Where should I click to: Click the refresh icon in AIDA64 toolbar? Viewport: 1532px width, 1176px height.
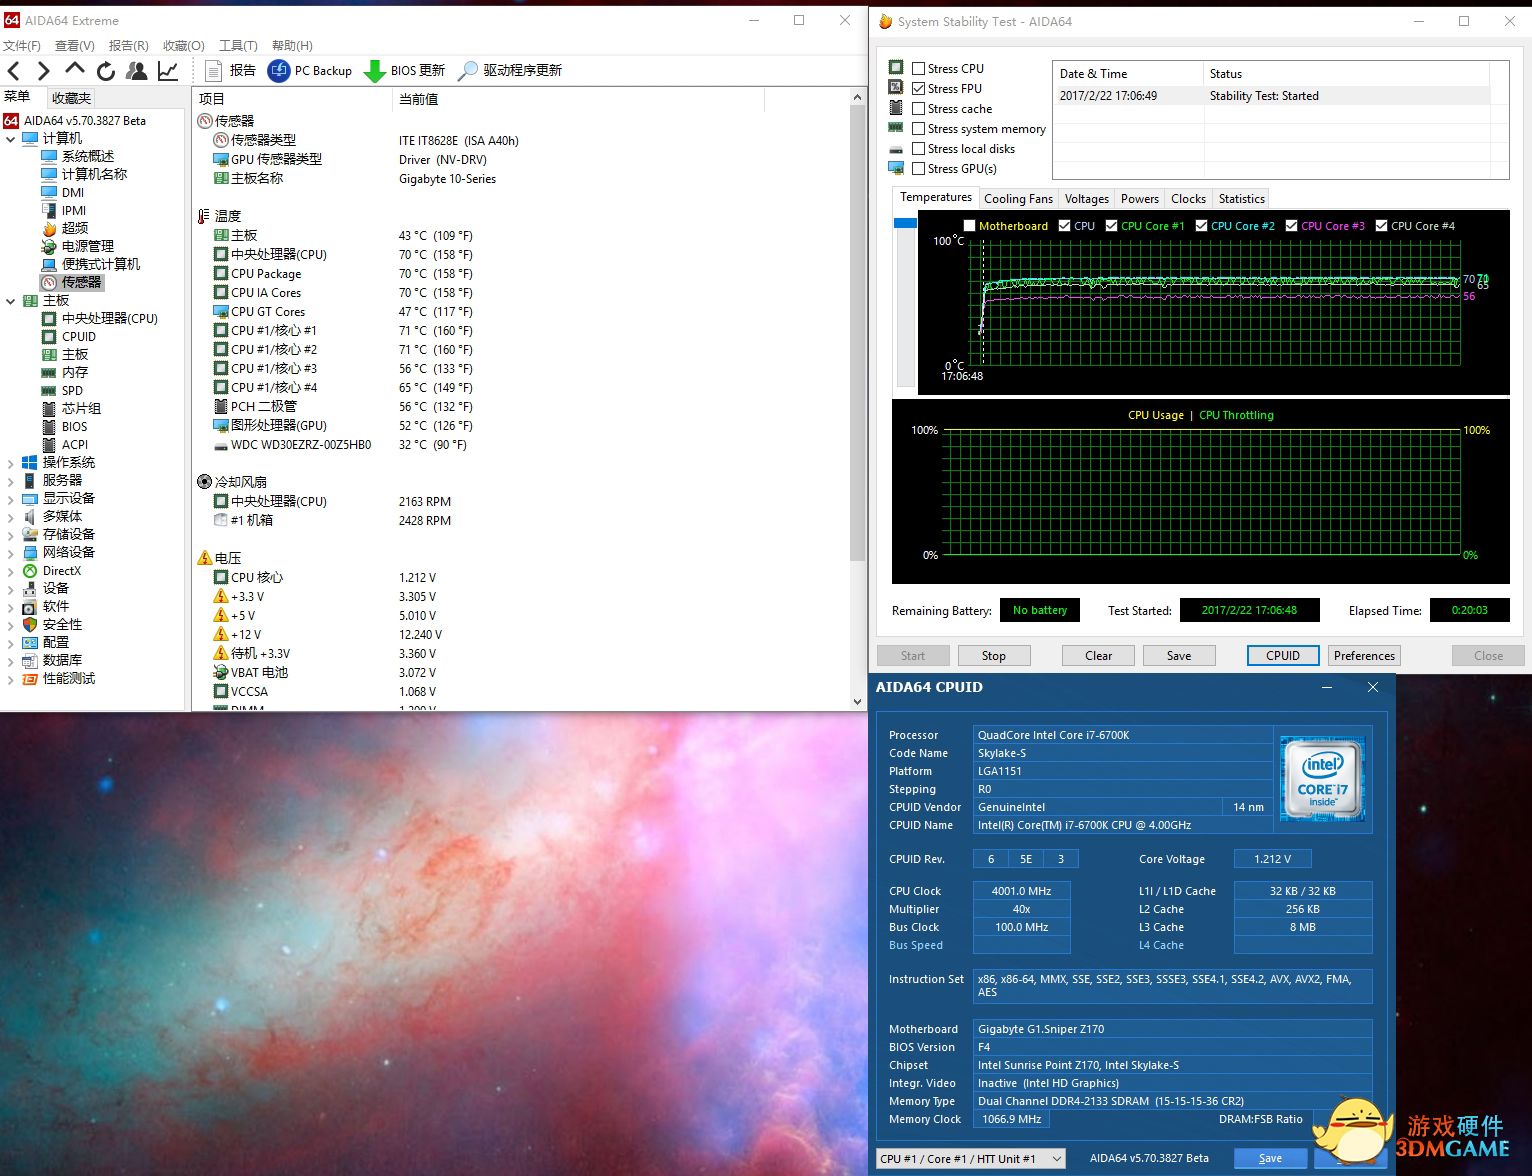click(105, 70)
